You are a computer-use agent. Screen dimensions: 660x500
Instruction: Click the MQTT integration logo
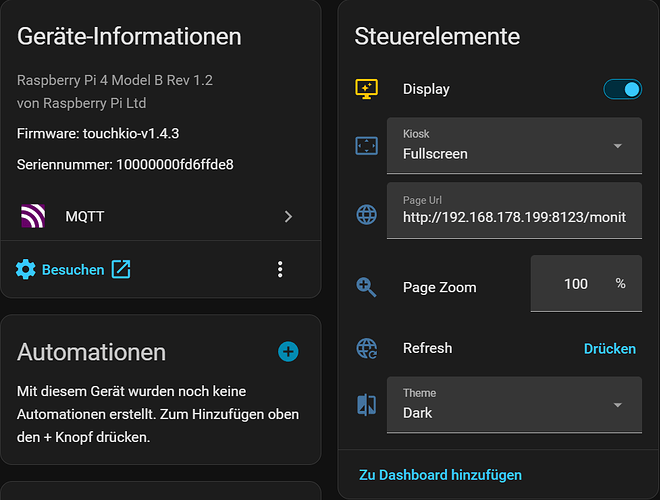pos(33,216)
